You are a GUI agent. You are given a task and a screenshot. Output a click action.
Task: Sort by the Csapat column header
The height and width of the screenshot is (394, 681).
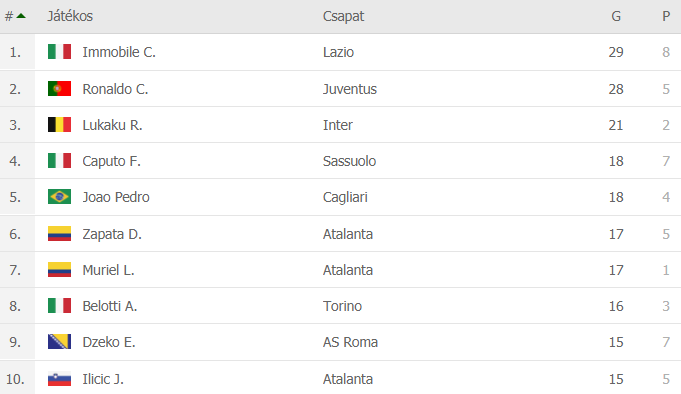pyautogui.click(x=343, y=16)
